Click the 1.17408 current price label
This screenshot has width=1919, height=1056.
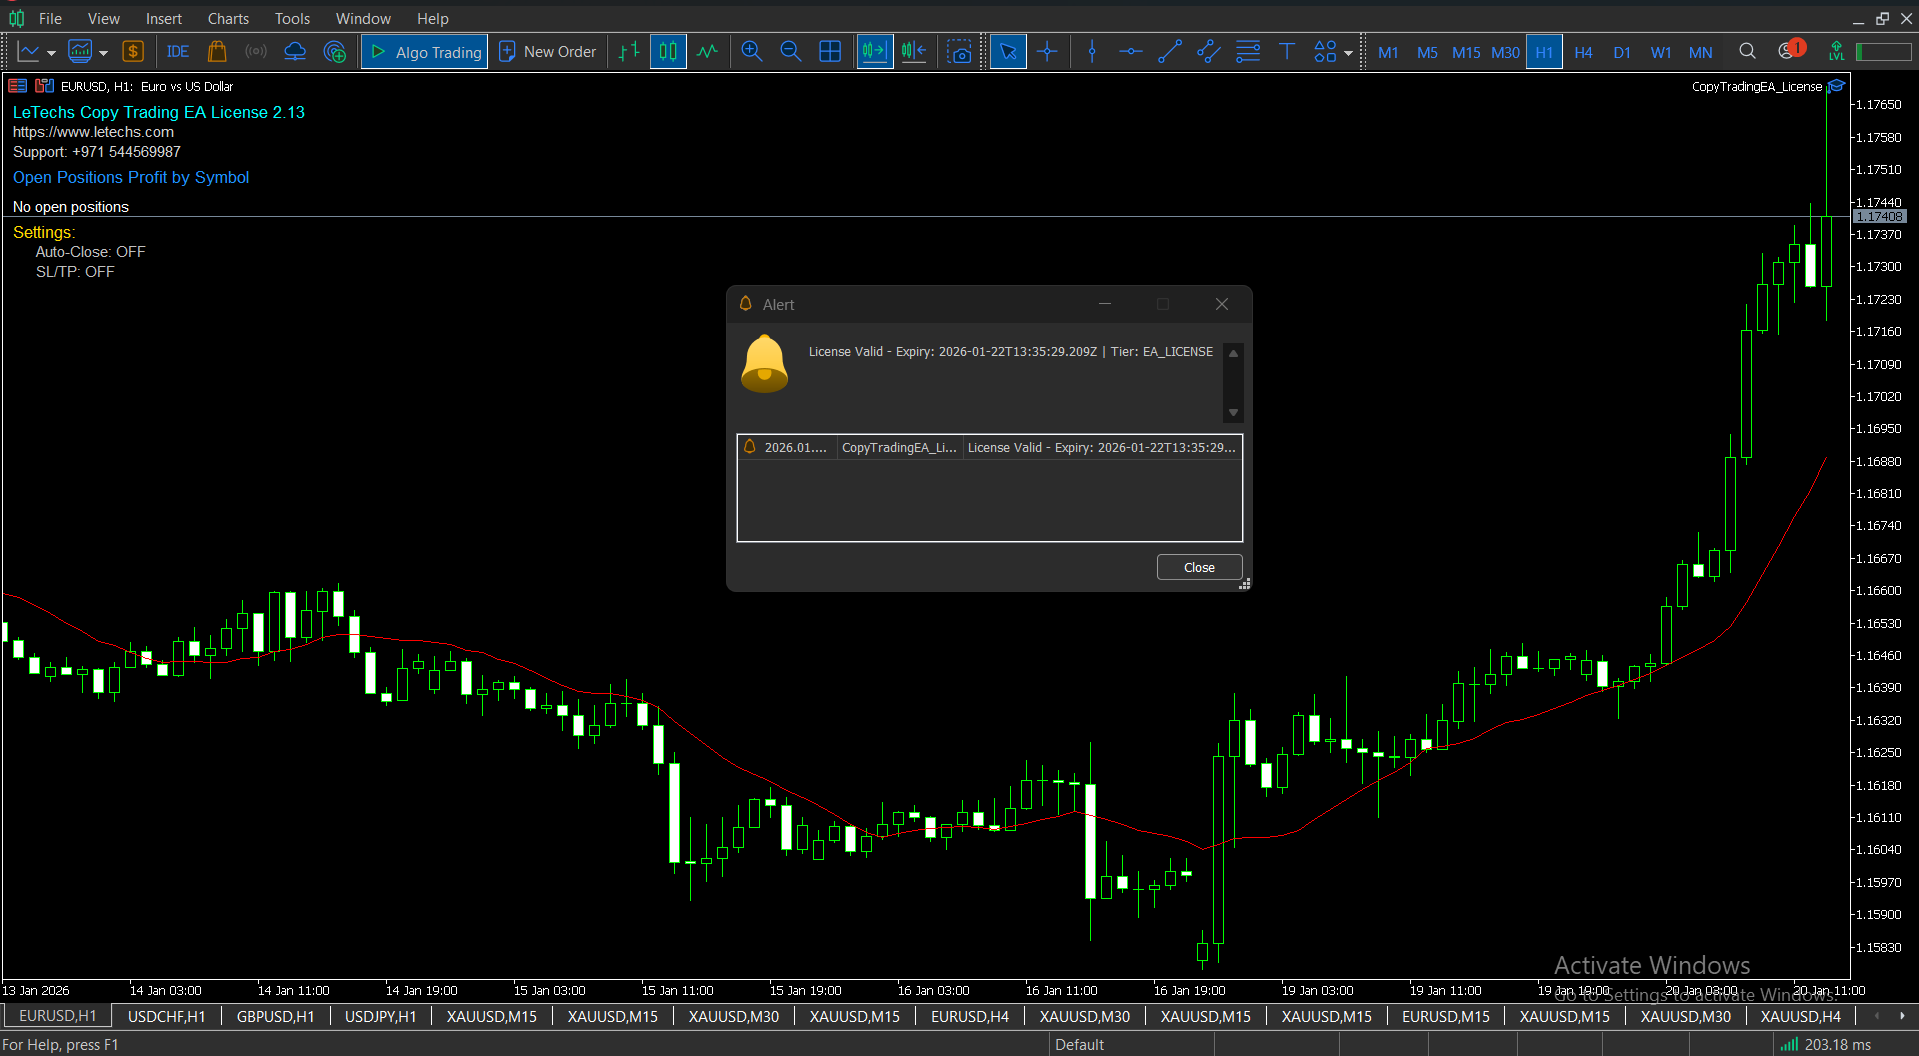tap(1879, 216)
